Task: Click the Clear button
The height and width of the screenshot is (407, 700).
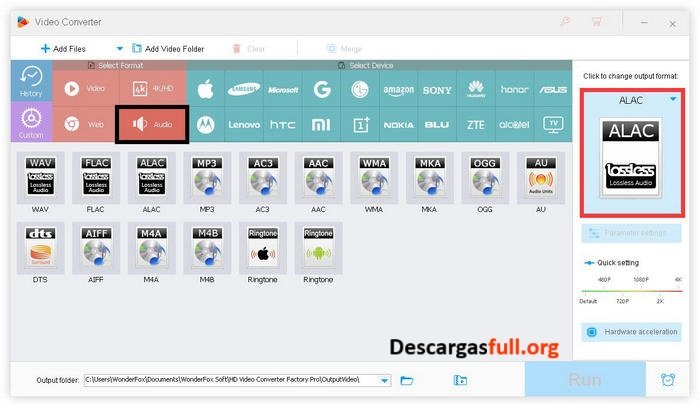Action: [x=249, y=49]
